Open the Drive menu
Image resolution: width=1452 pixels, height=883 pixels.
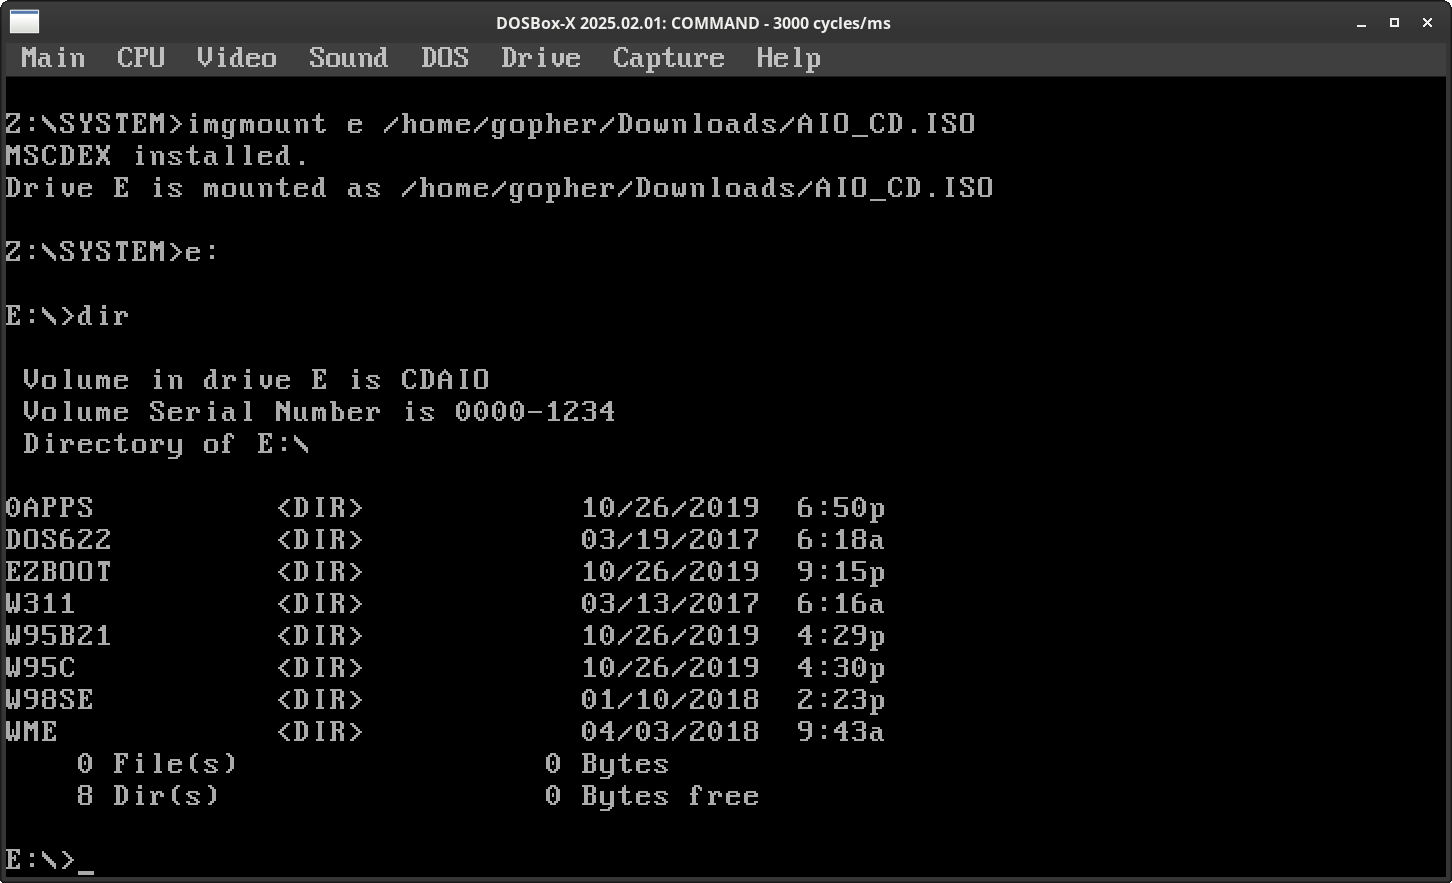541,58
